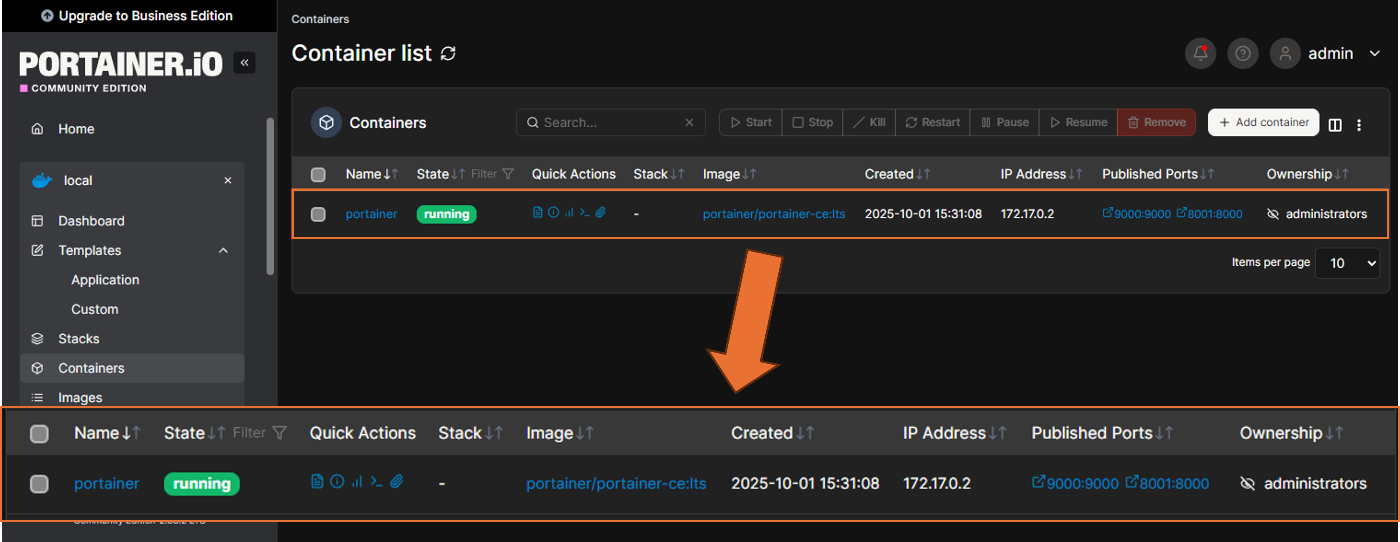Click the Restart button in the toolbar

(x=932, y=122)
